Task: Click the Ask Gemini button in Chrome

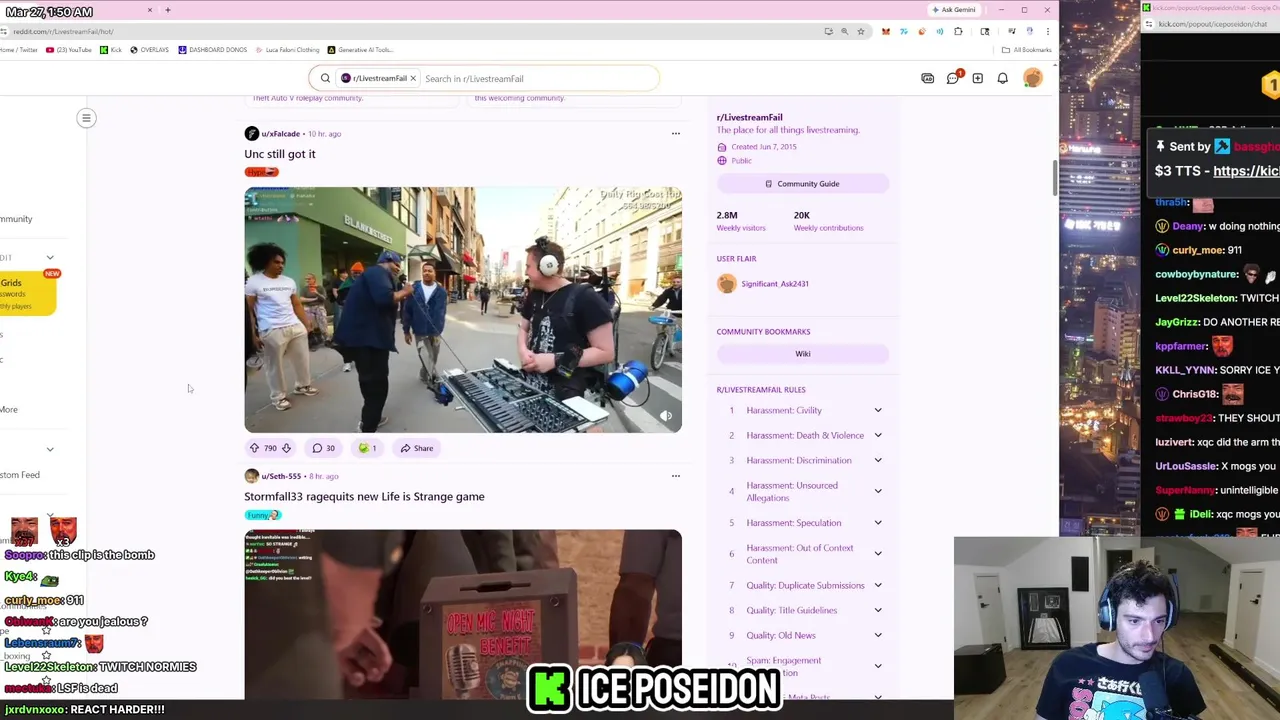Action: (x=953, y=10)
